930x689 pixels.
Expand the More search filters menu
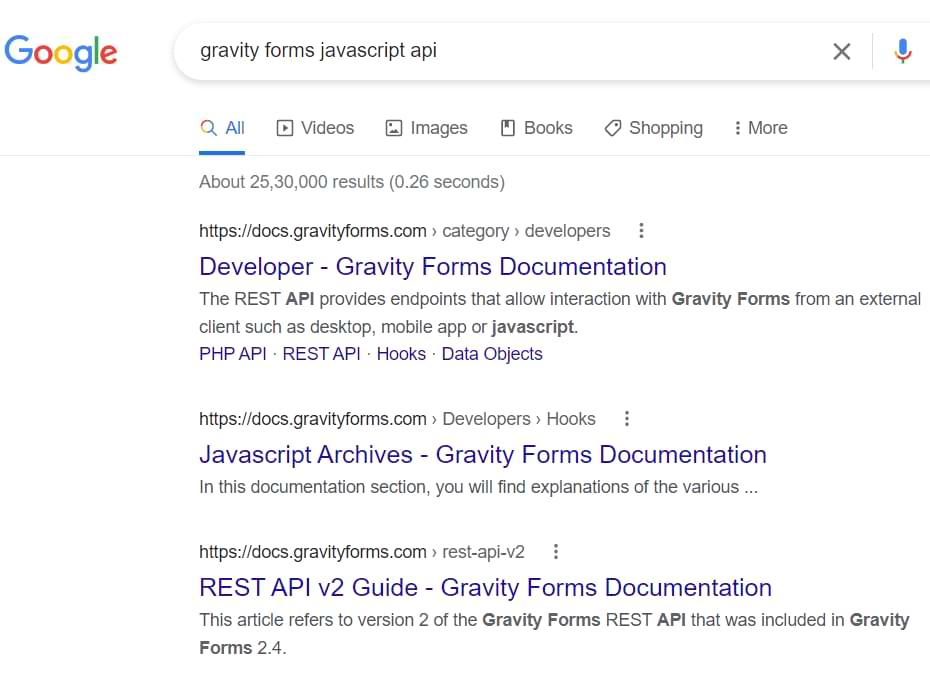tap(760, 128)
